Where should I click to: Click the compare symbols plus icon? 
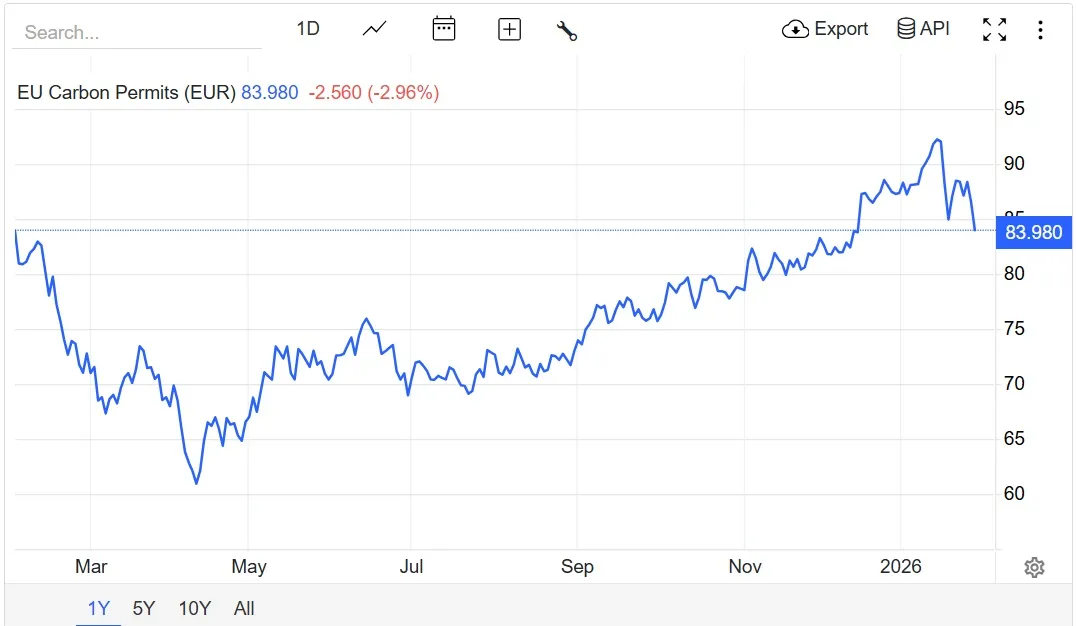[x=509, y=29]
